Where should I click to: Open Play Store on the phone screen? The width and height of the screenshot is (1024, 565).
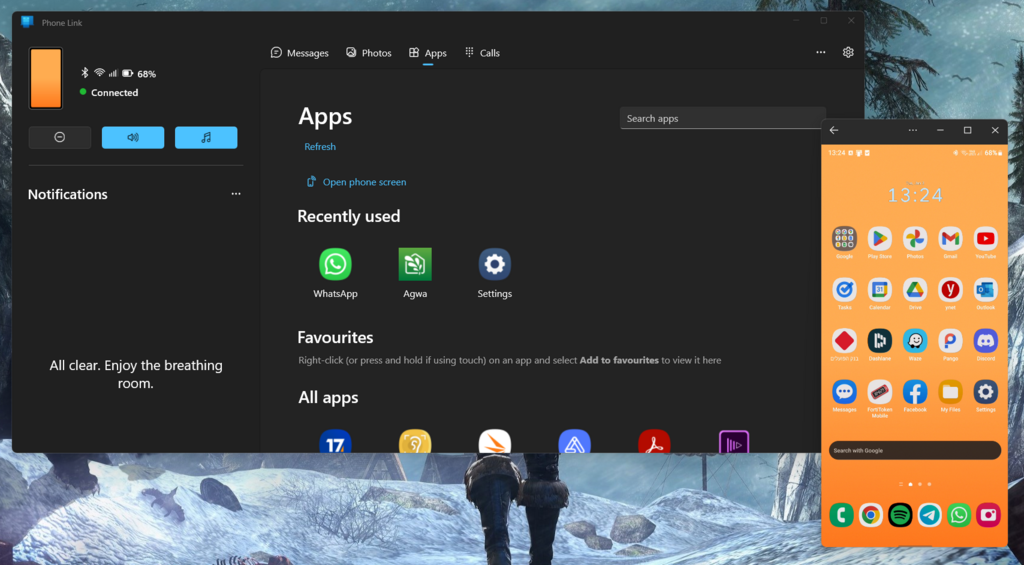880,239
